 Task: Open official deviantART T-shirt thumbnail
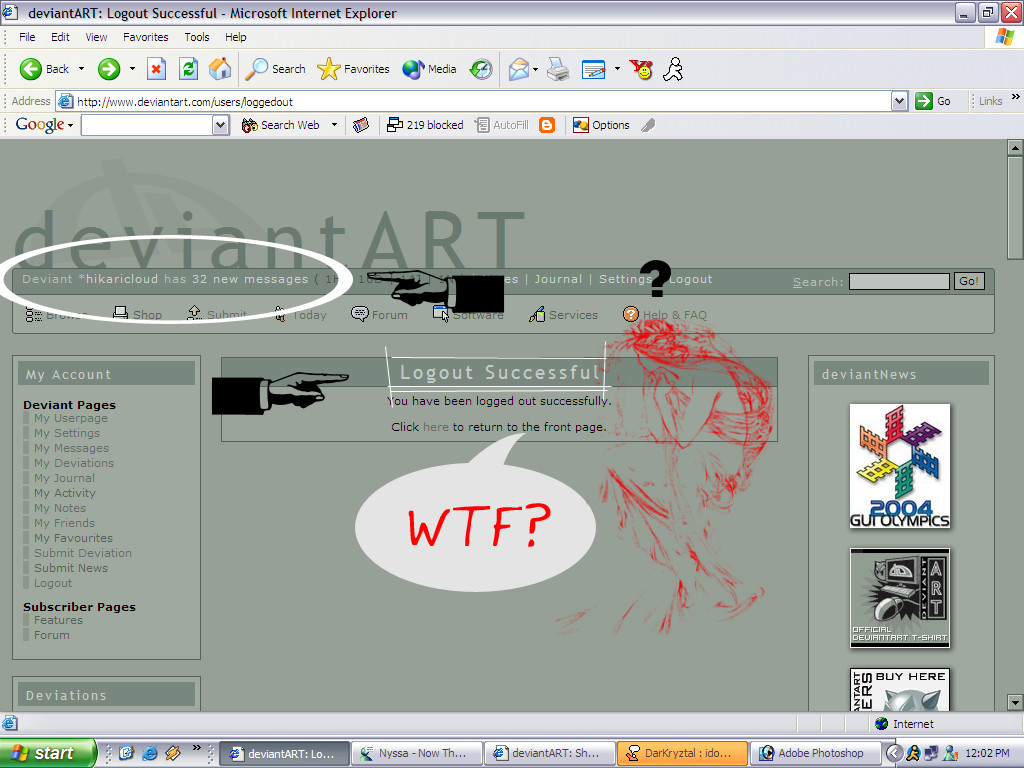pyautogui.click(x=900, y=598)
